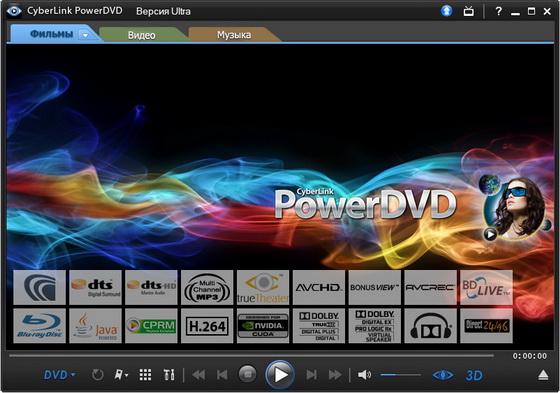Open the Фильмы tab
This screenshot has width=560, height=393.
pos(51,34)
